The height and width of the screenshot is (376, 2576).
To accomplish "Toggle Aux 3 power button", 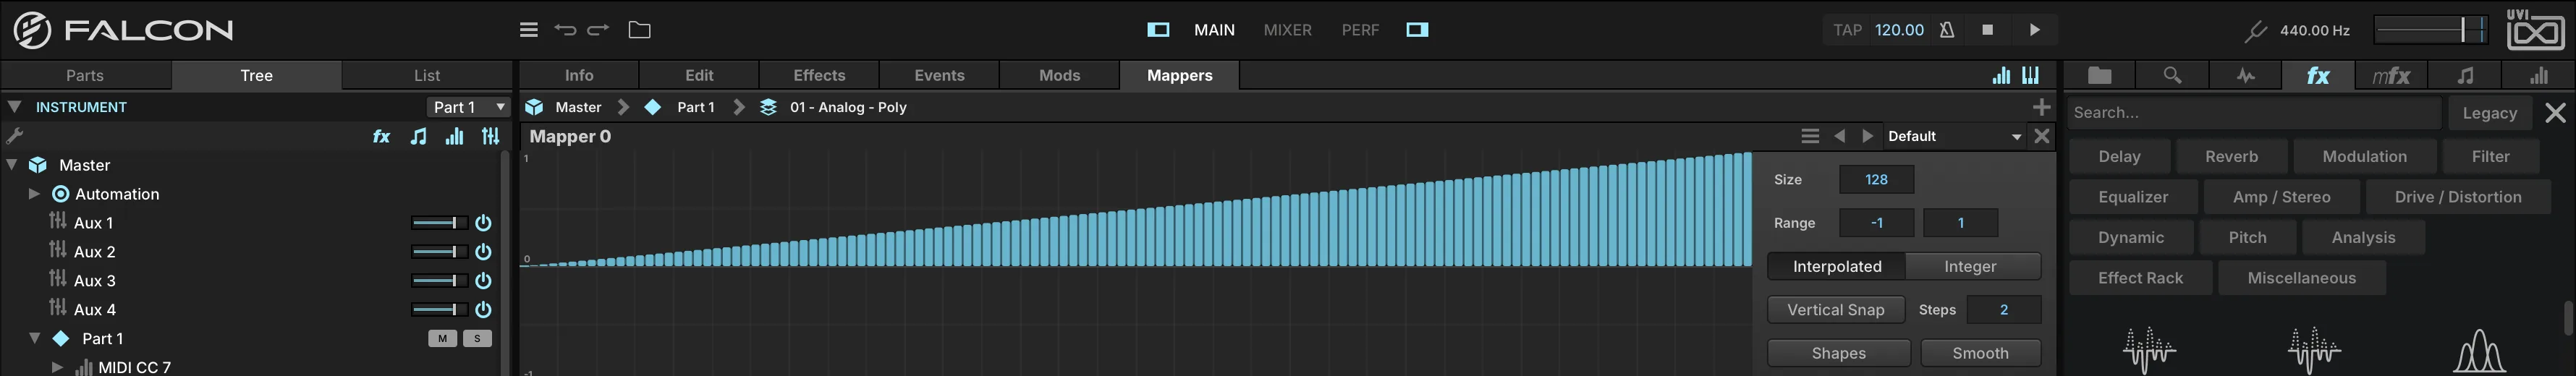I will [x=483, y=281].
